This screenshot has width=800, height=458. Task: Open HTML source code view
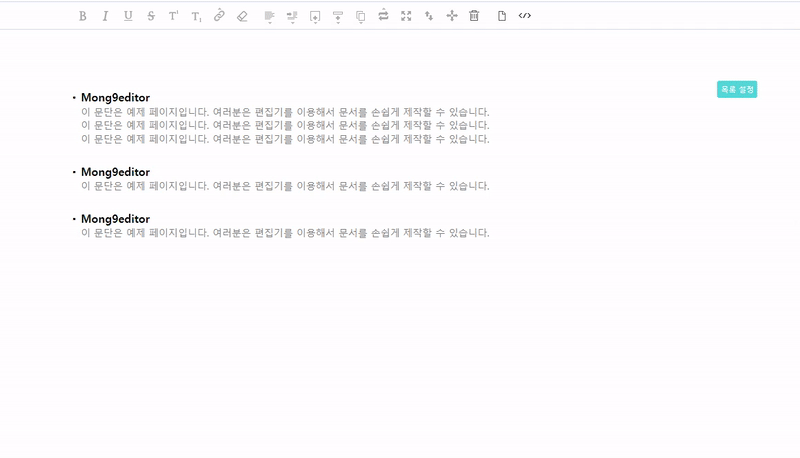pyautogui.click(x=525, y=16)
